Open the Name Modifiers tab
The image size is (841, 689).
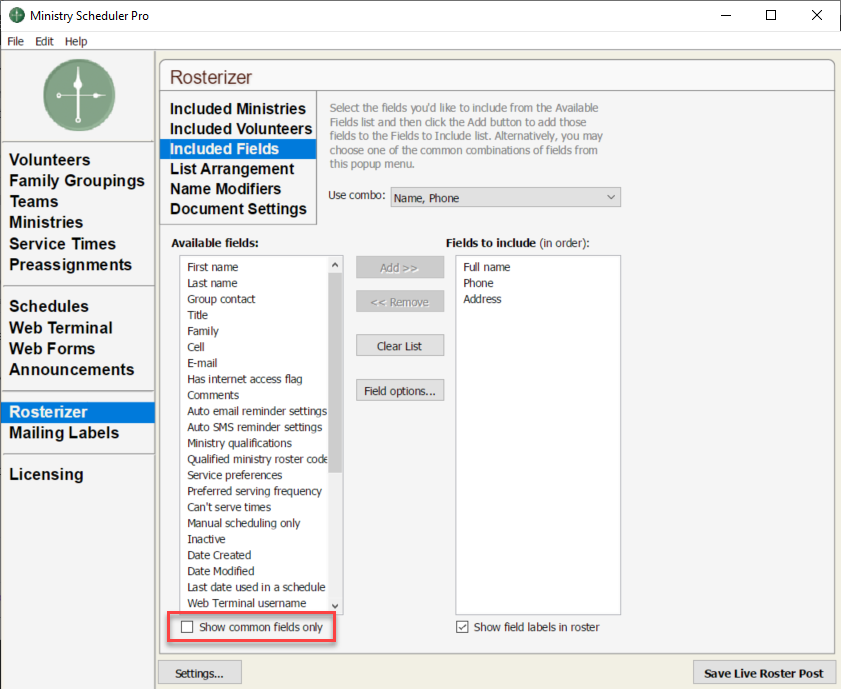(x=238, y=189)
